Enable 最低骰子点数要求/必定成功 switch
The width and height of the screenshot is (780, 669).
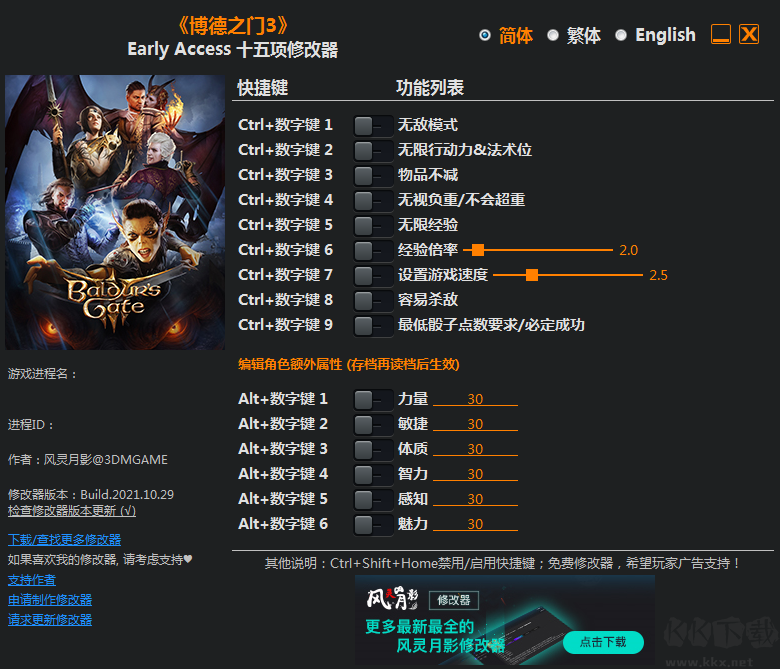(373, 326)
